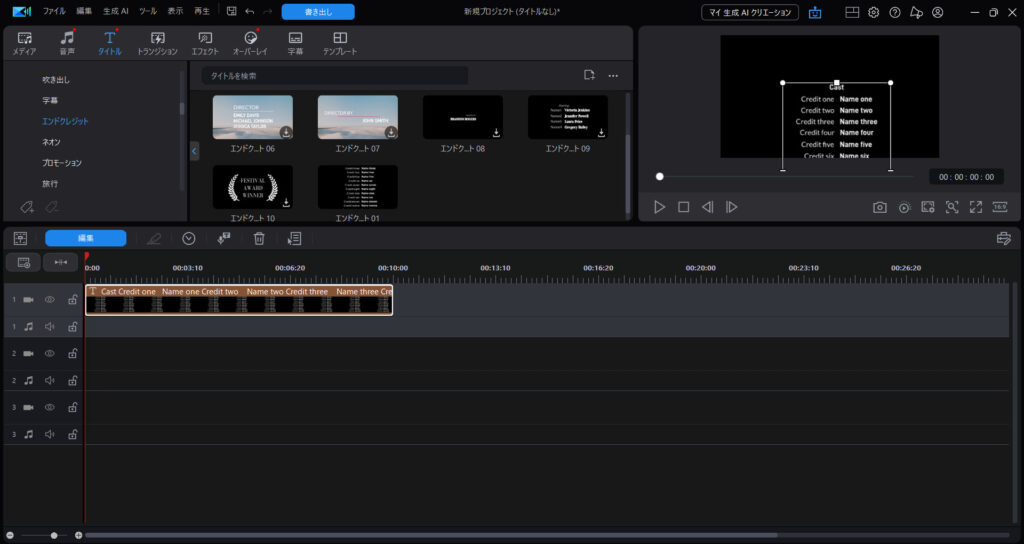Take a snapshot of the preview
This screenshot has width=1024, height=544.
tap(879, 207)
